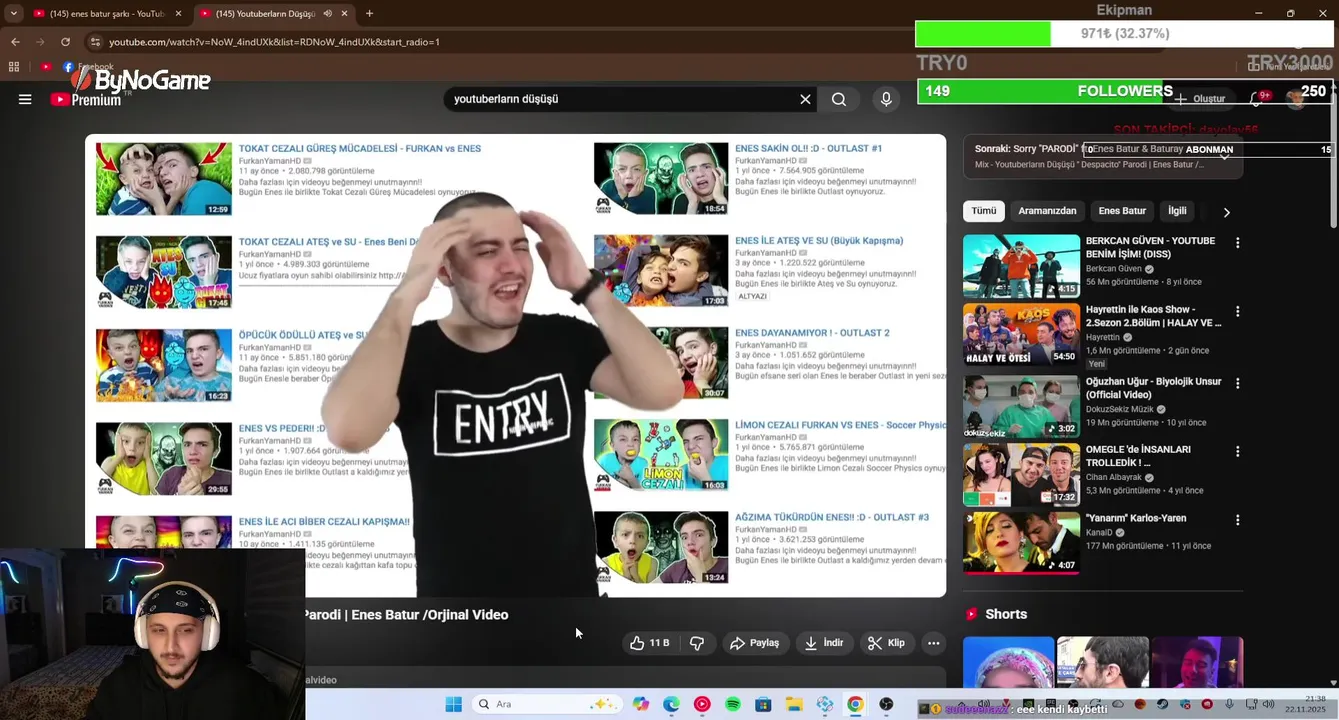Viewport: 1339px width, 720px height.
Task: Select the Tümü filter chip
Action: (984, 211)
